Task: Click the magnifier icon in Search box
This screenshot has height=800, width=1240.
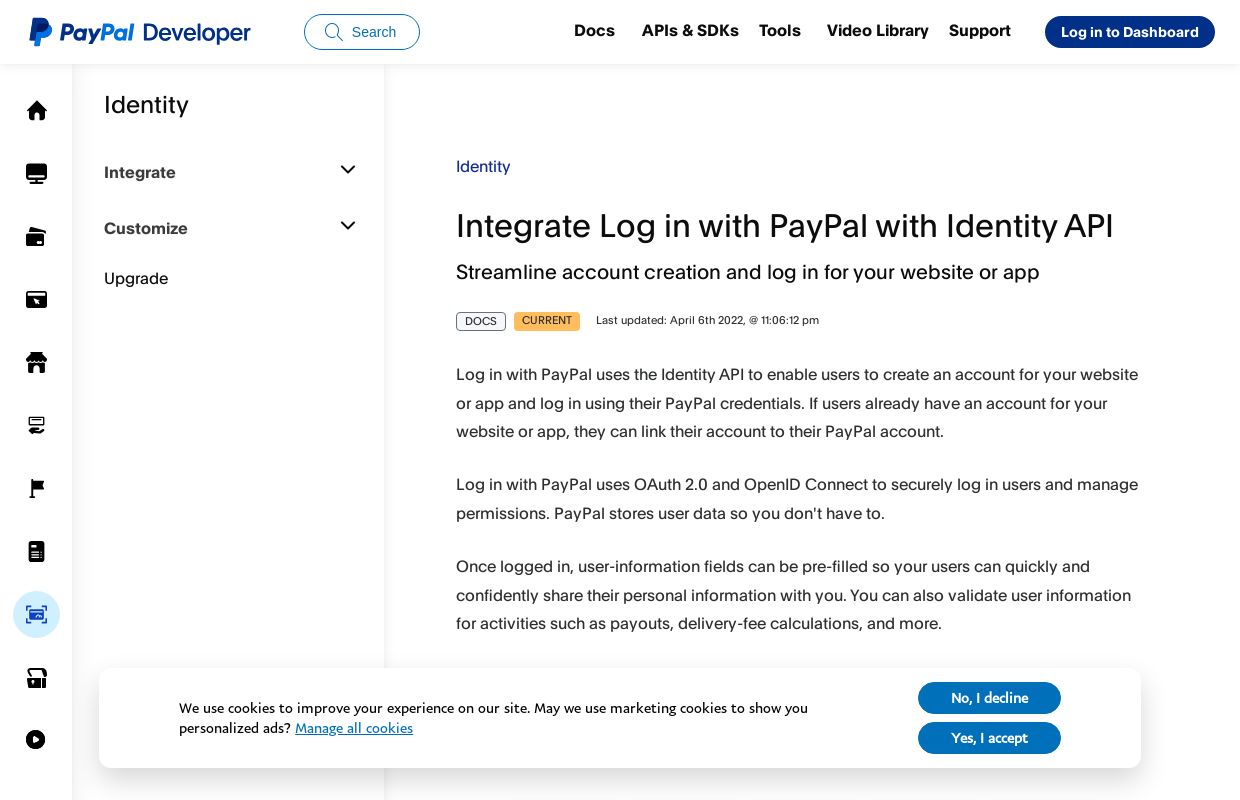Action: click(334, 32)
